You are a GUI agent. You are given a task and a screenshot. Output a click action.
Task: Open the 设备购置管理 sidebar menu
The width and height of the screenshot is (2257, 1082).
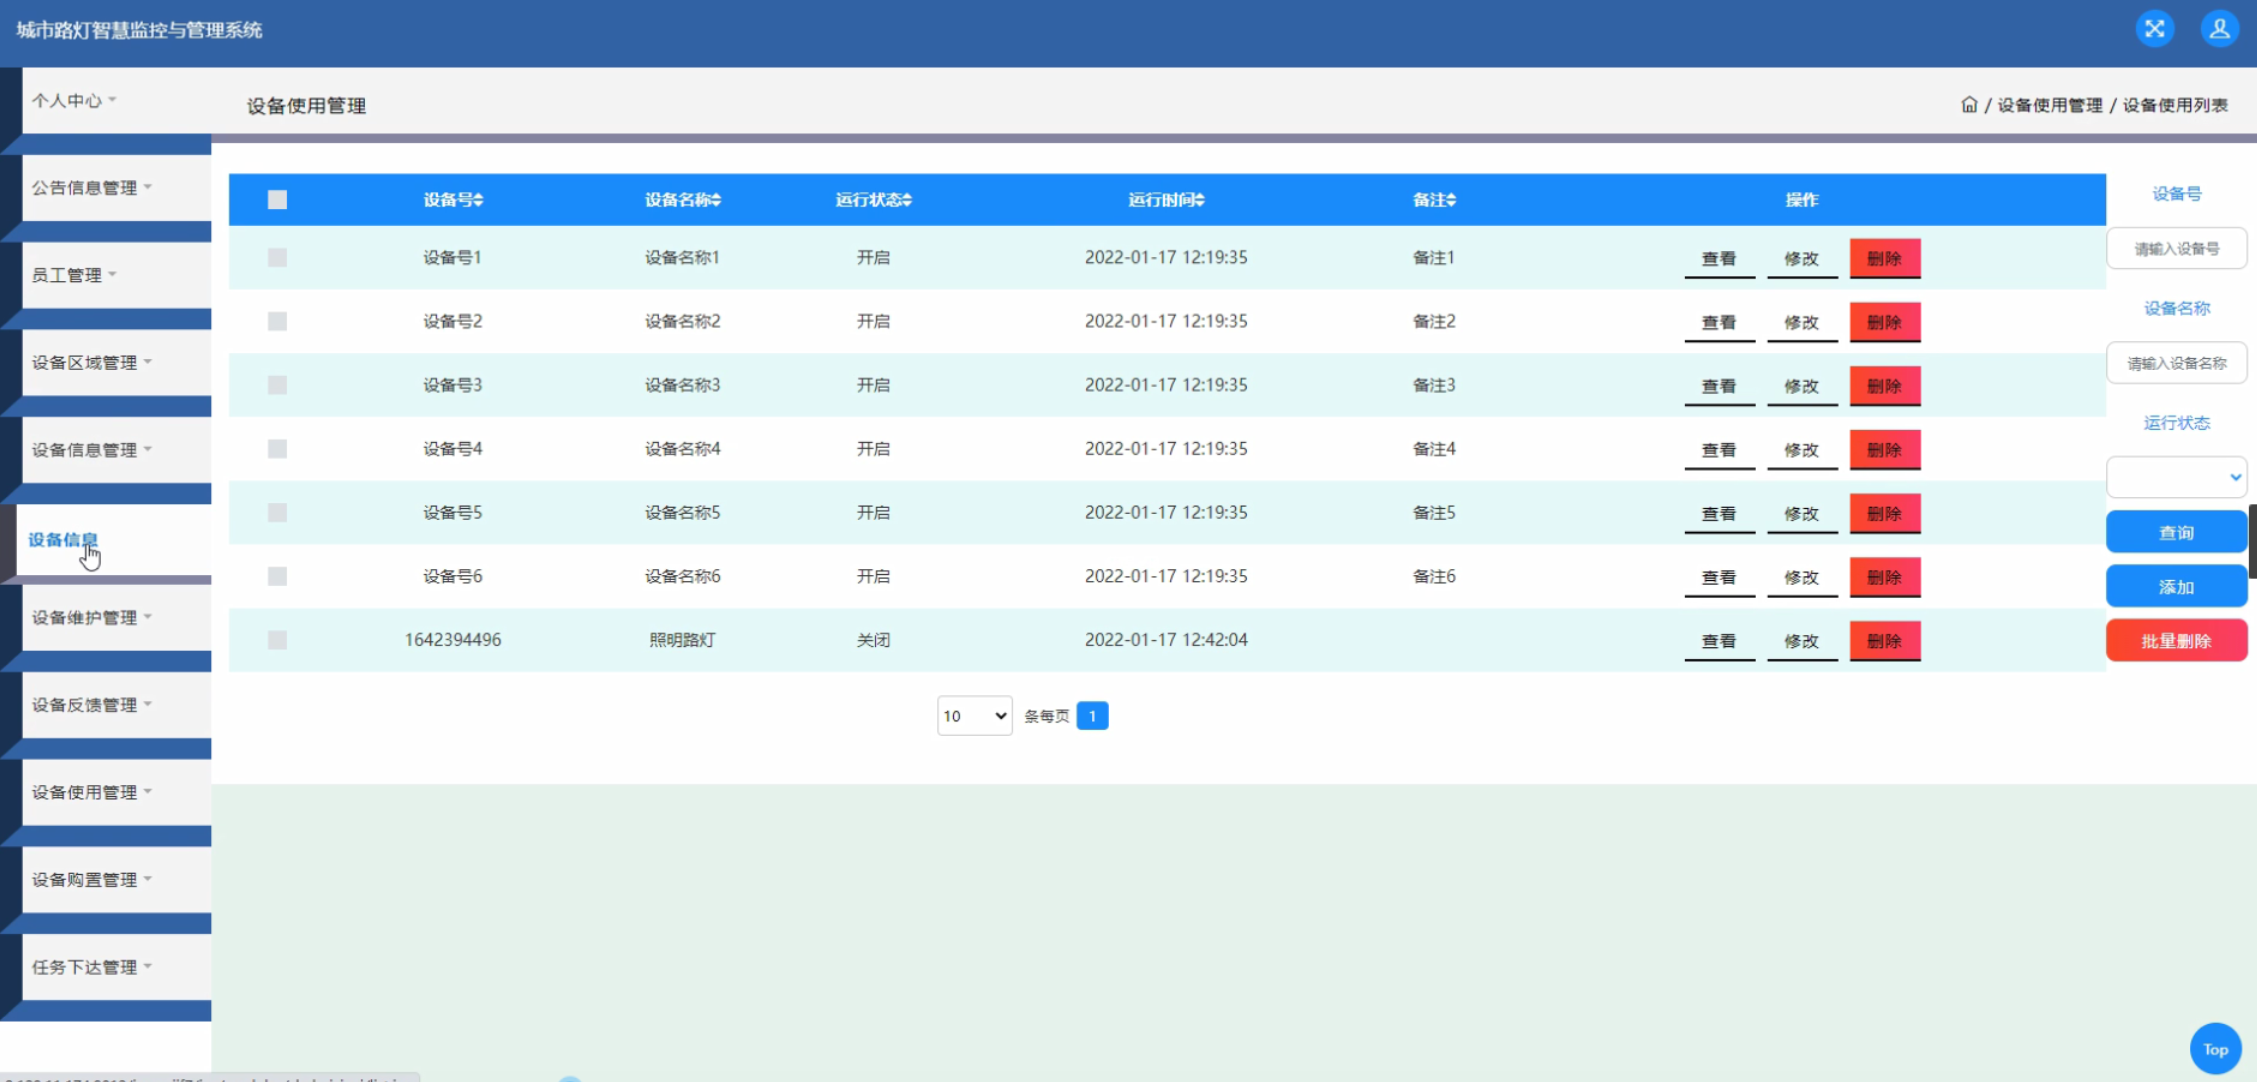coord(90,879)
